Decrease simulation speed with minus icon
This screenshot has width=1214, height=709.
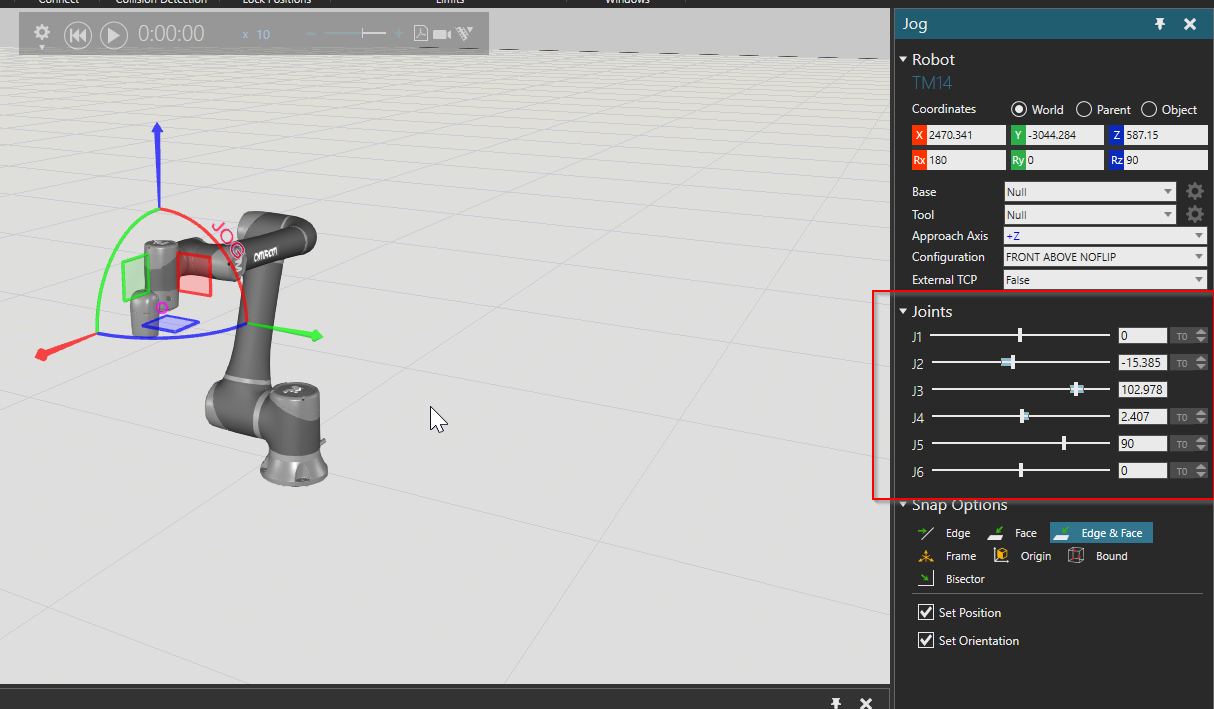pyautogui.click(x=311, y=34)
